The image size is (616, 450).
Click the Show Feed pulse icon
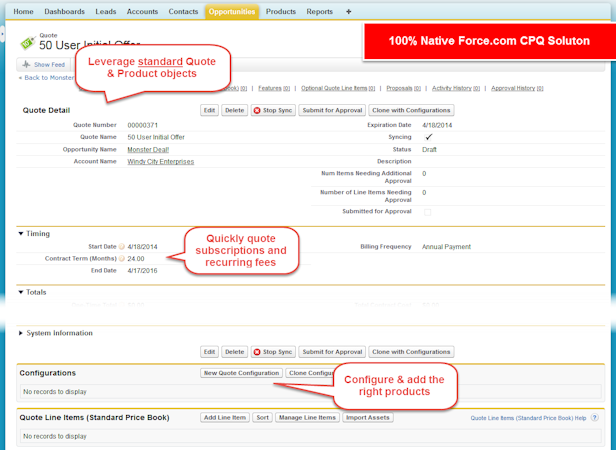coord(26,64)
